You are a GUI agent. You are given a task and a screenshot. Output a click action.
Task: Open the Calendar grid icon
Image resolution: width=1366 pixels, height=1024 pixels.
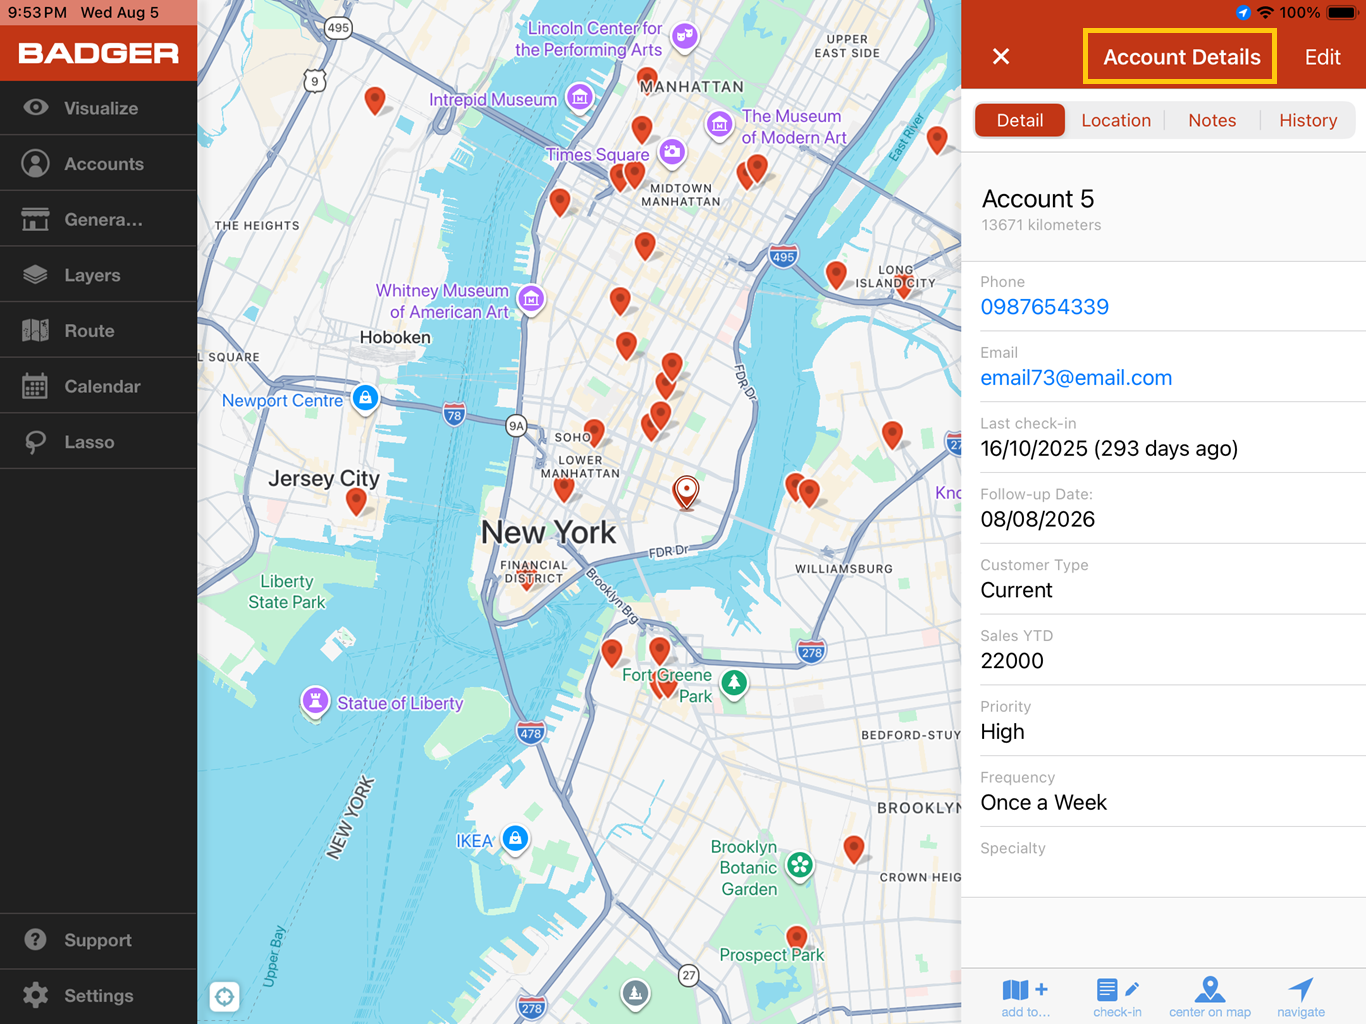36,386
